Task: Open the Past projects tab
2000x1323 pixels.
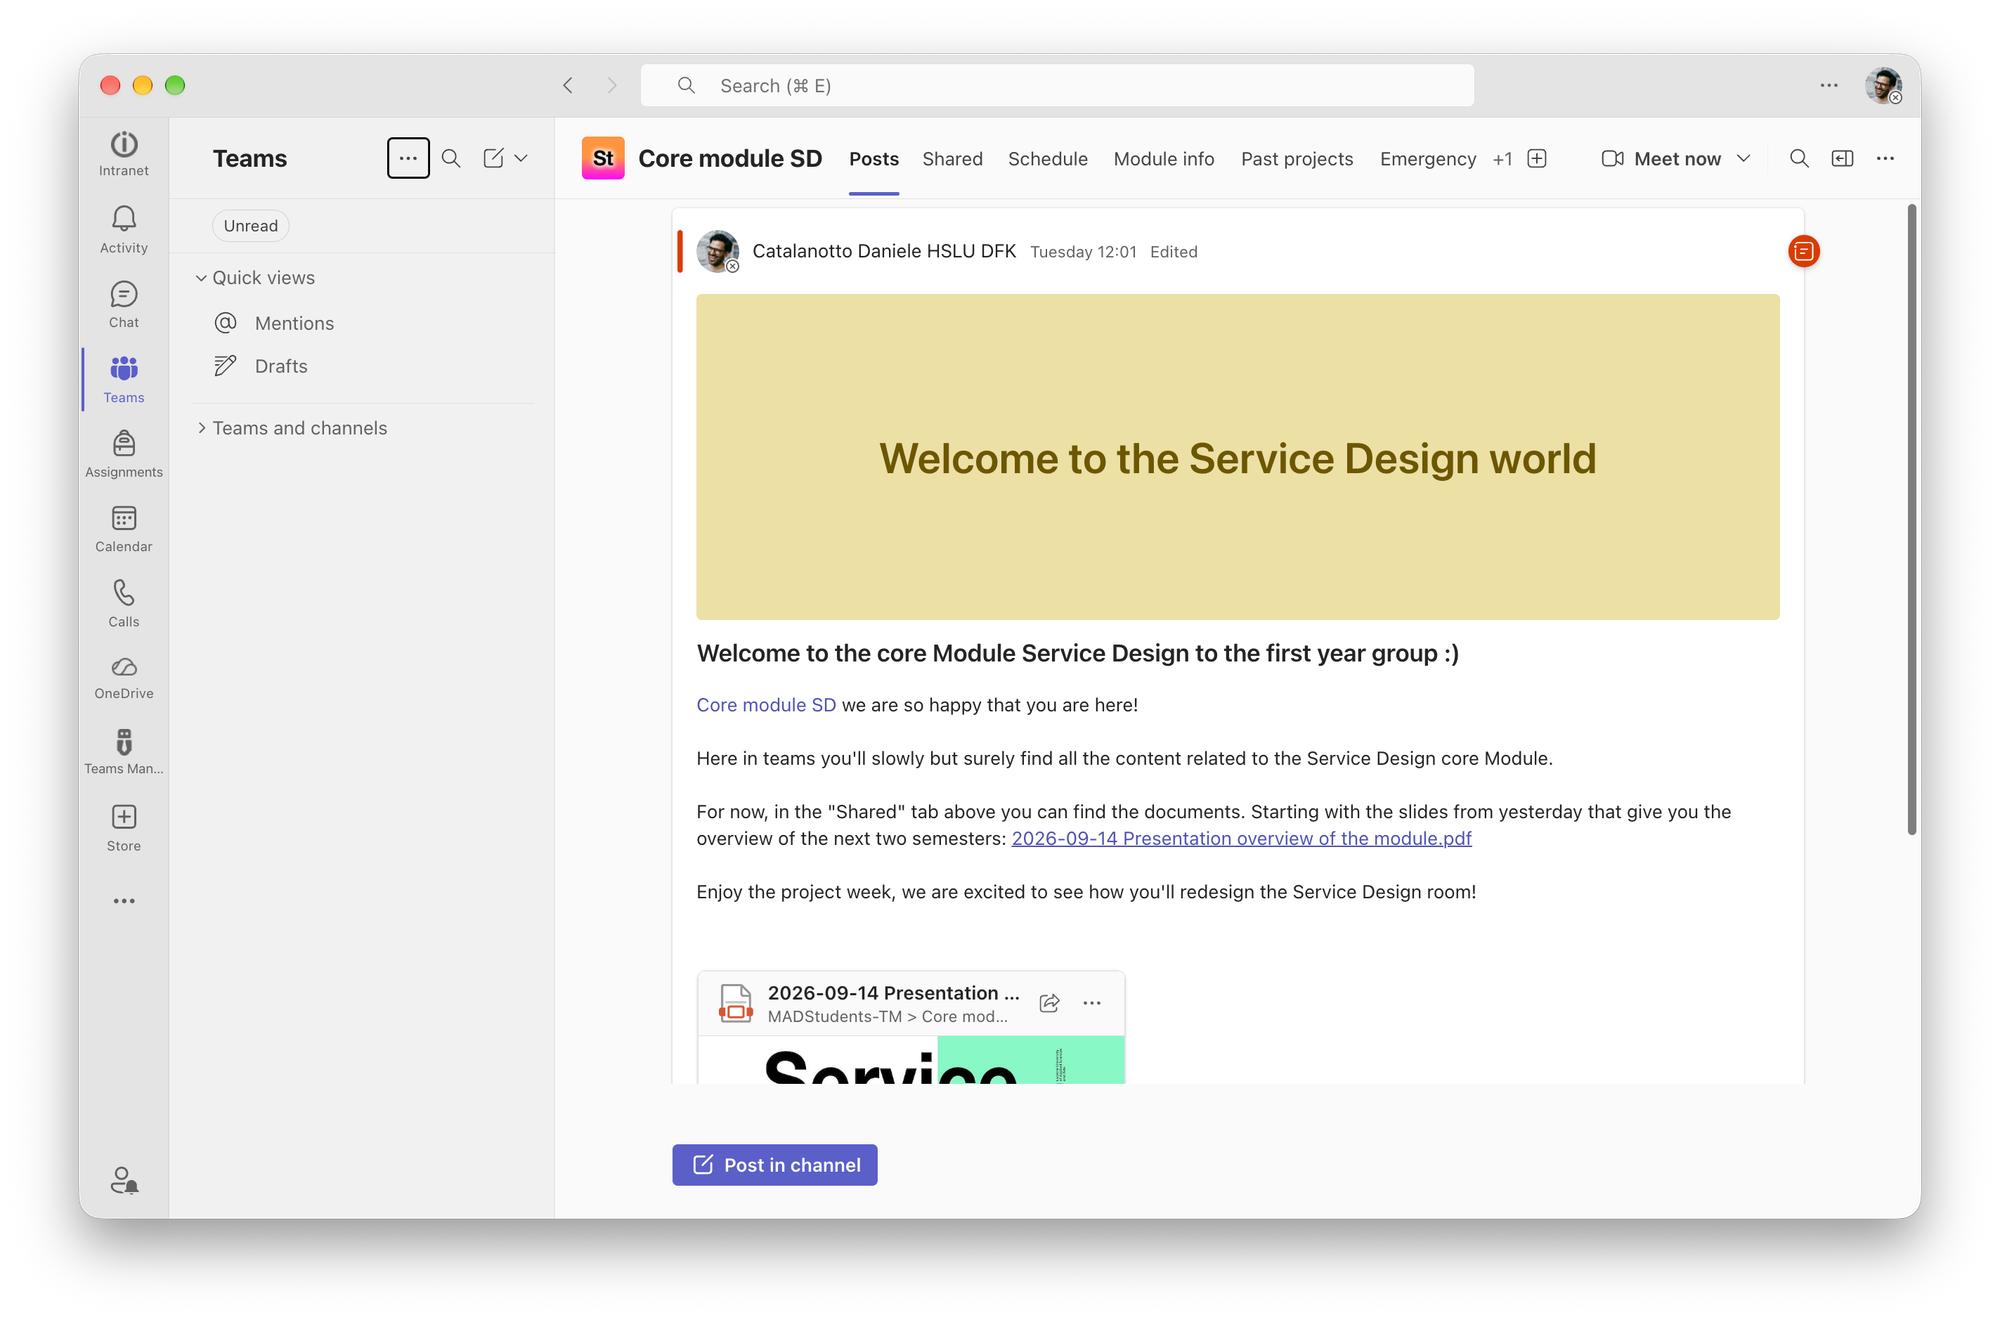Action: tap(1297, 159)
